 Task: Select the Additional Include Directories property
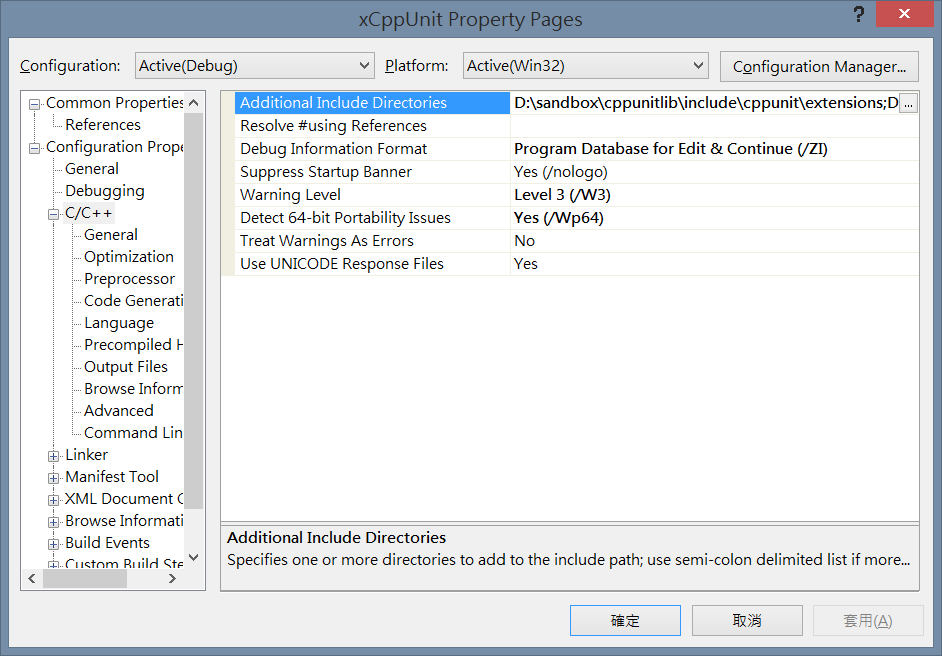(x=372, y=103)
